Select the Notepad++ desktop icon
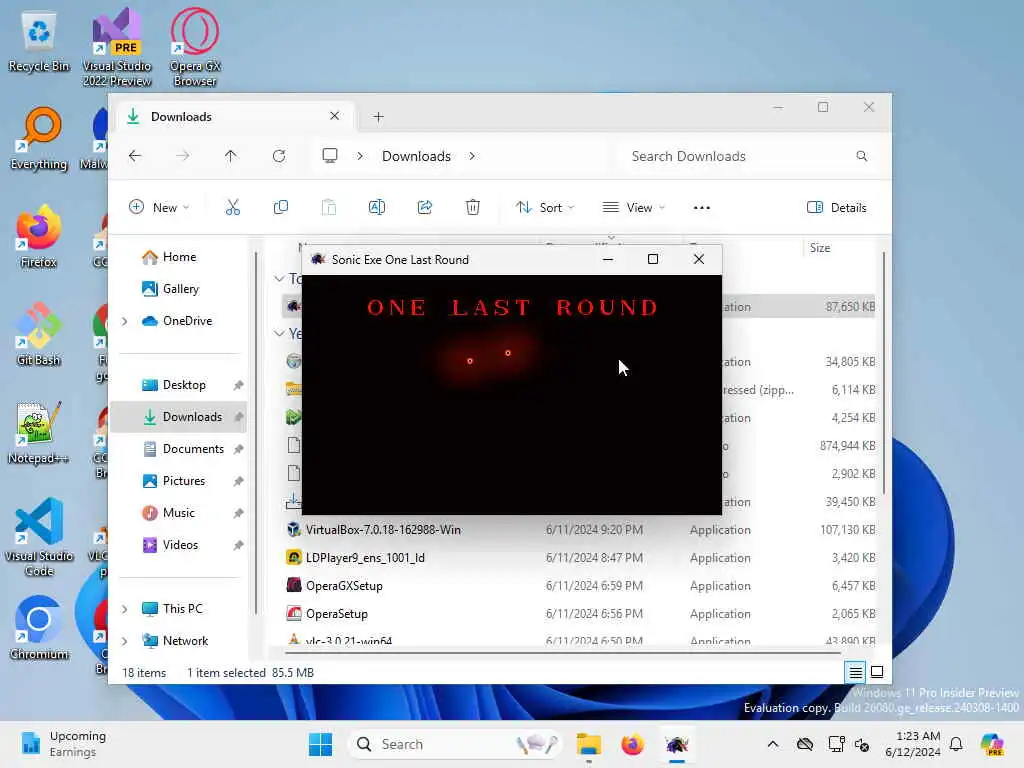Viewport: 1024px width, 768px height. click(39, 433)
